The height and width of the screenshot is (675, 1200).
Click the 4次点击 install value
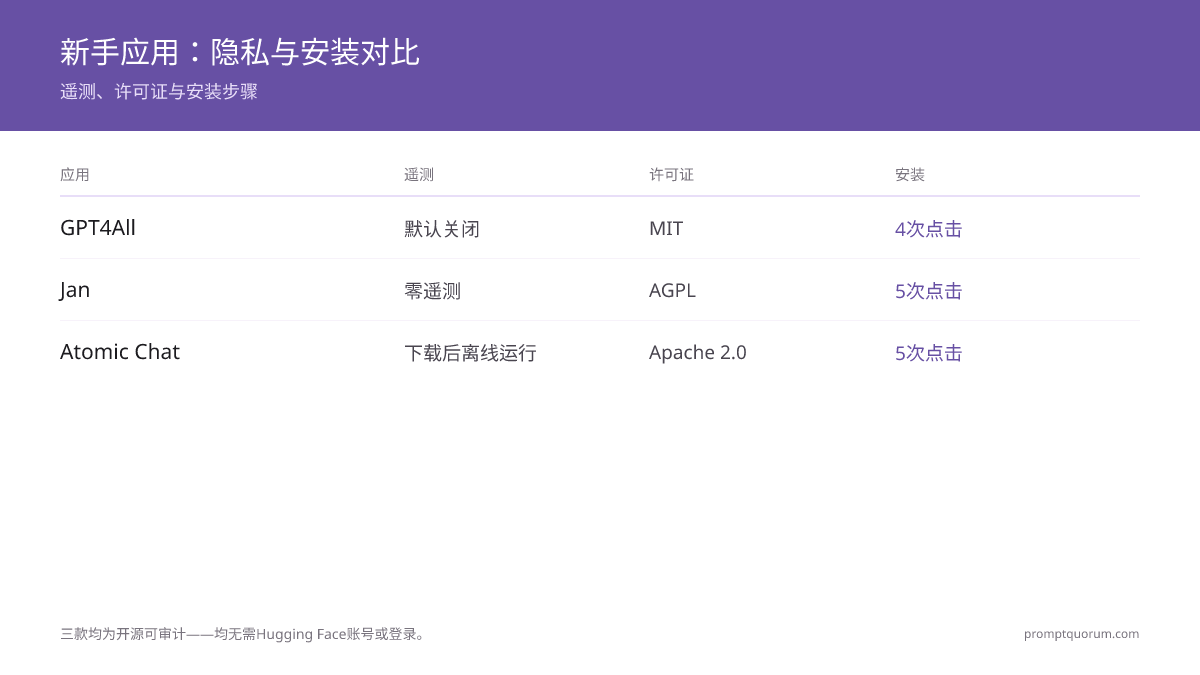pyautogui.click(x=928, y=229)
